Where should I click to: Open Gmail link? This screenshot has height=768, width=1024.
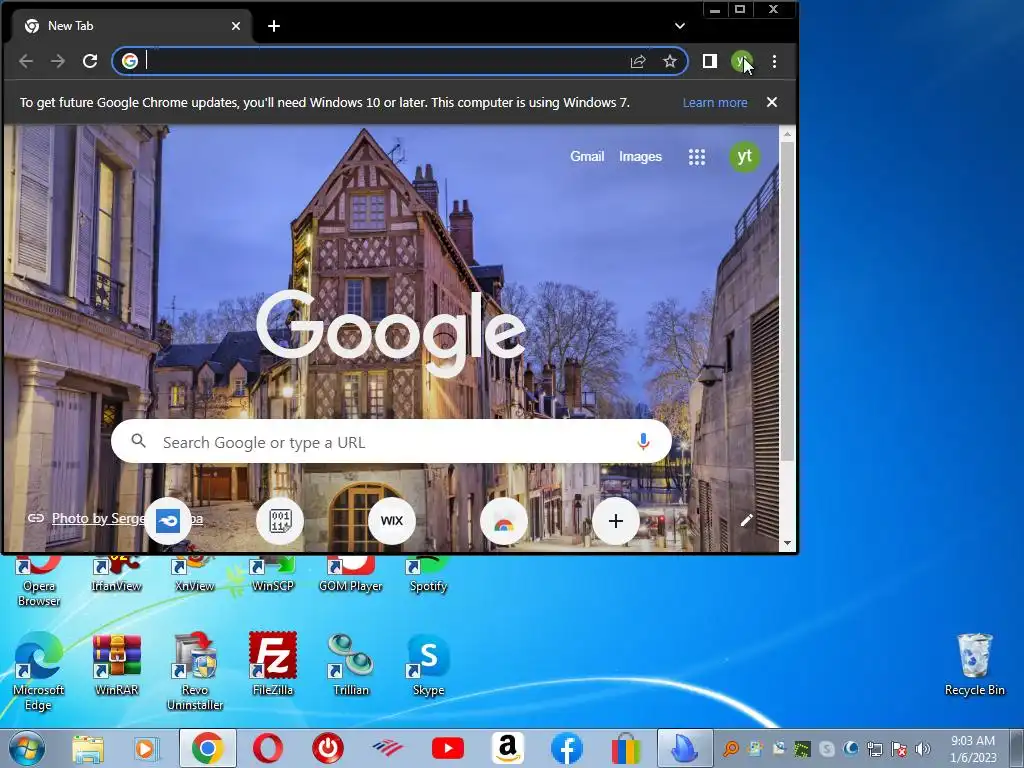587,156
